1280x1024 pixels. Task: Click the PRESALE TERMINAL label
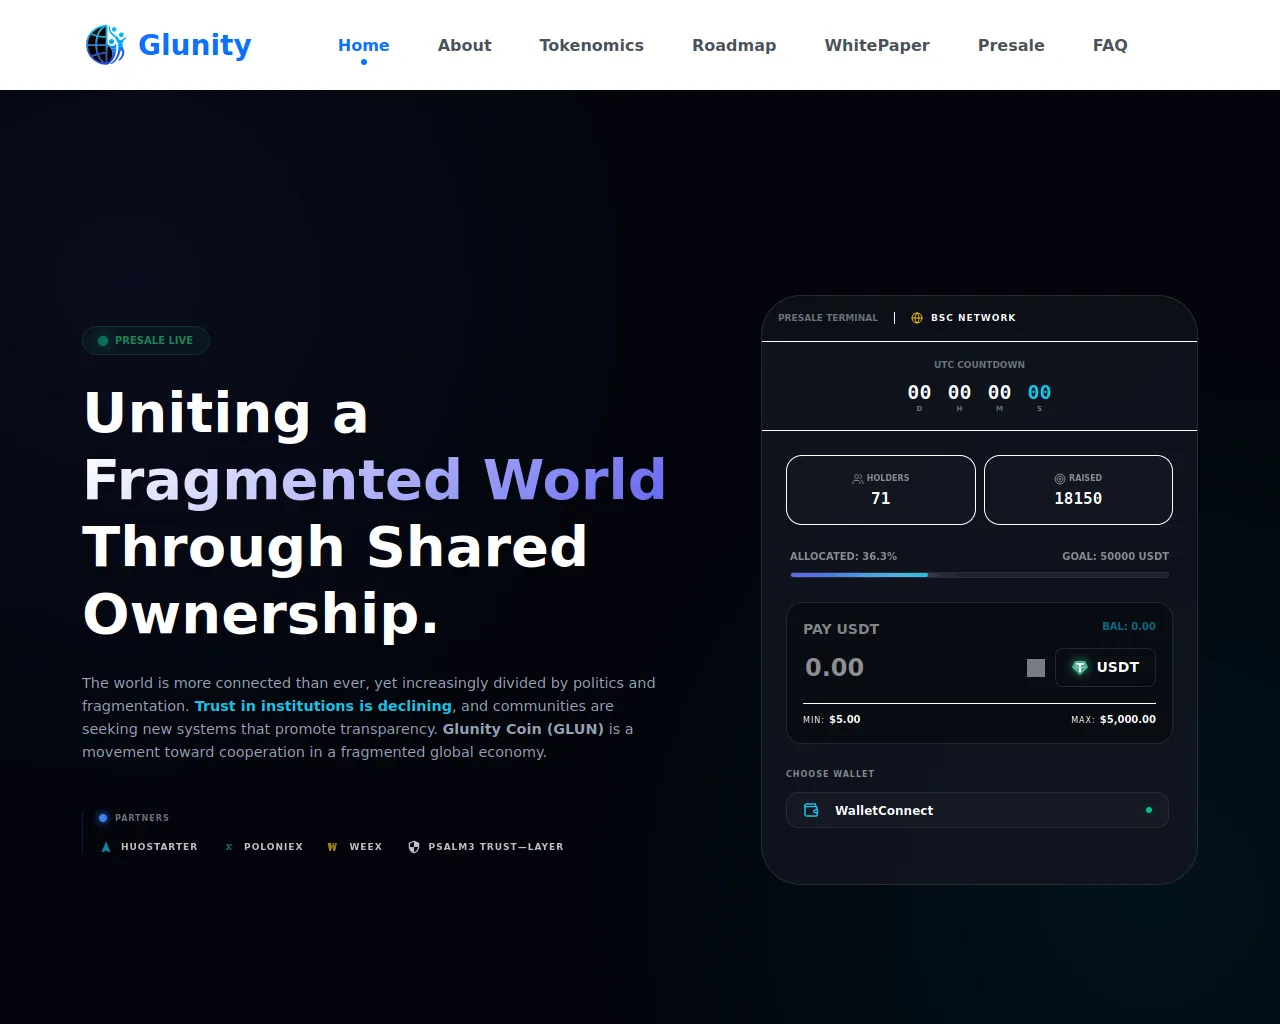pyautogui.click(x=828, y=318)
